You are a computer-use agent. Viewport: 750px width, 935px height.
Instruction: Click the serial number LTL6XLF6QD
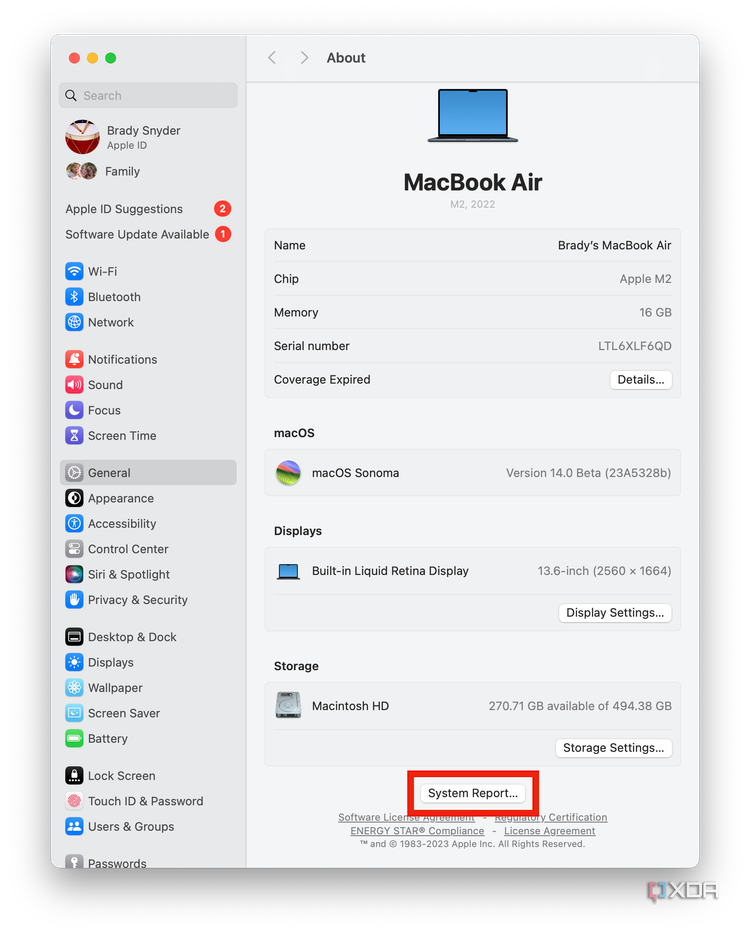pyautogui.click(x=634, y=346)
